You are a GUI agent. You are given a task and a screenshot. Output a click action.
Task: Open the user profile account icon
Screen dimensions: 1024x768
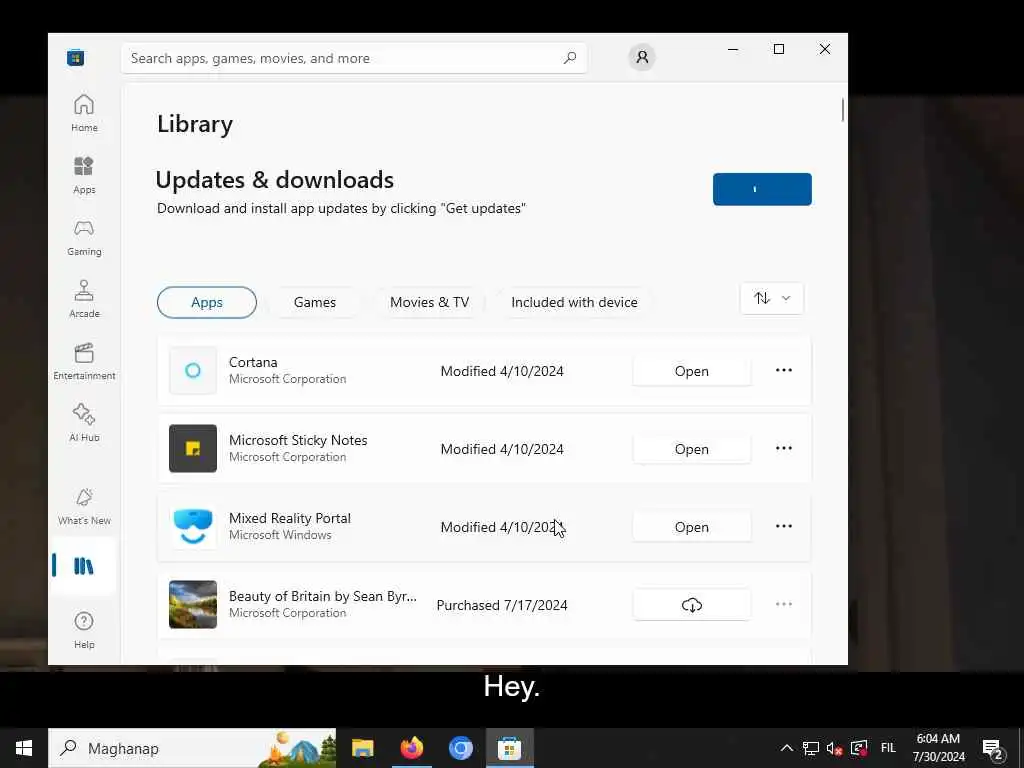[x=642, y=57]
